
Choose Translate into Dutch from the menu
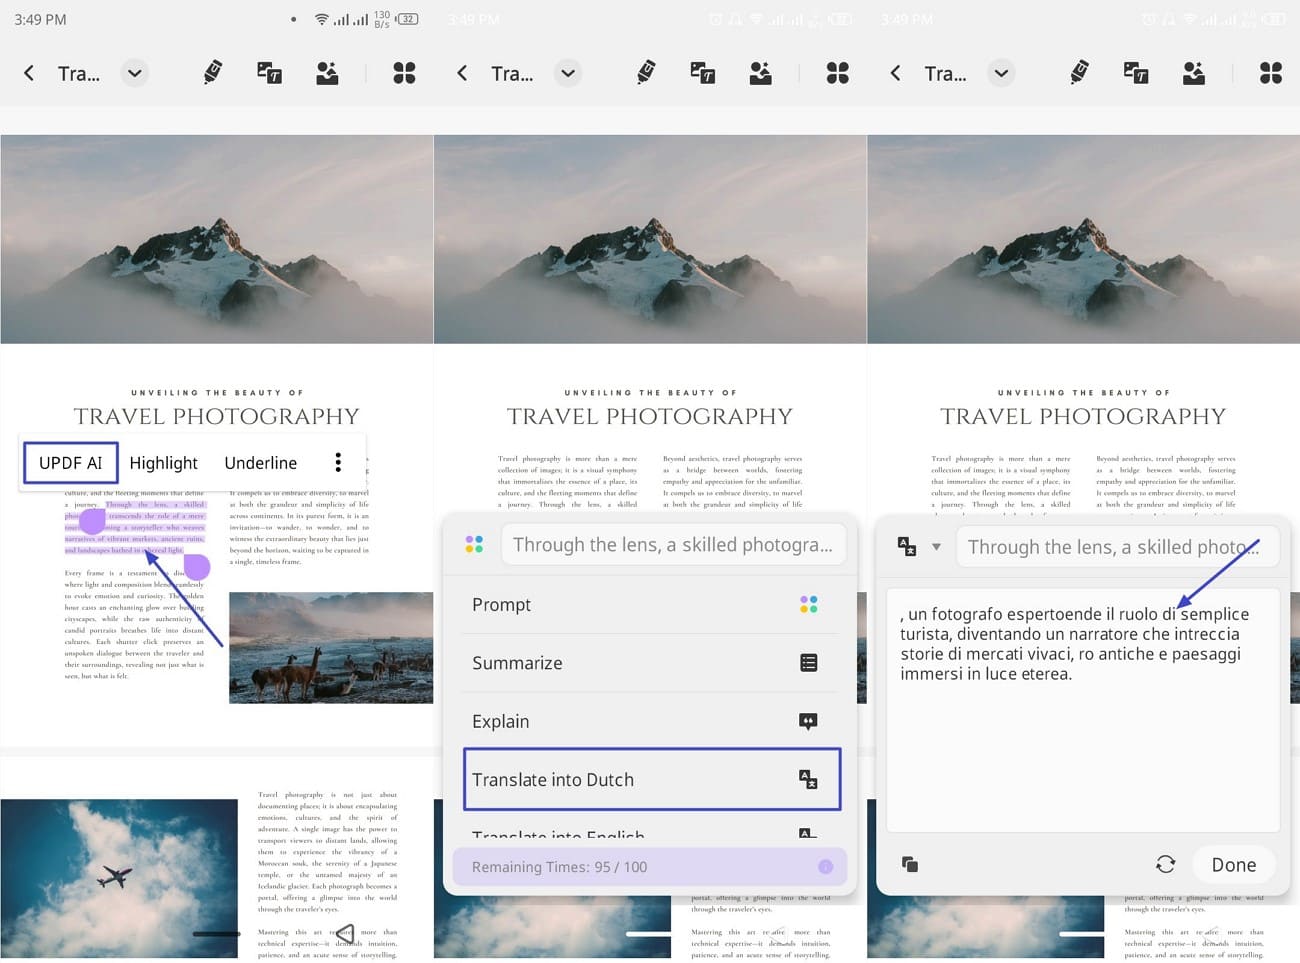553,780
